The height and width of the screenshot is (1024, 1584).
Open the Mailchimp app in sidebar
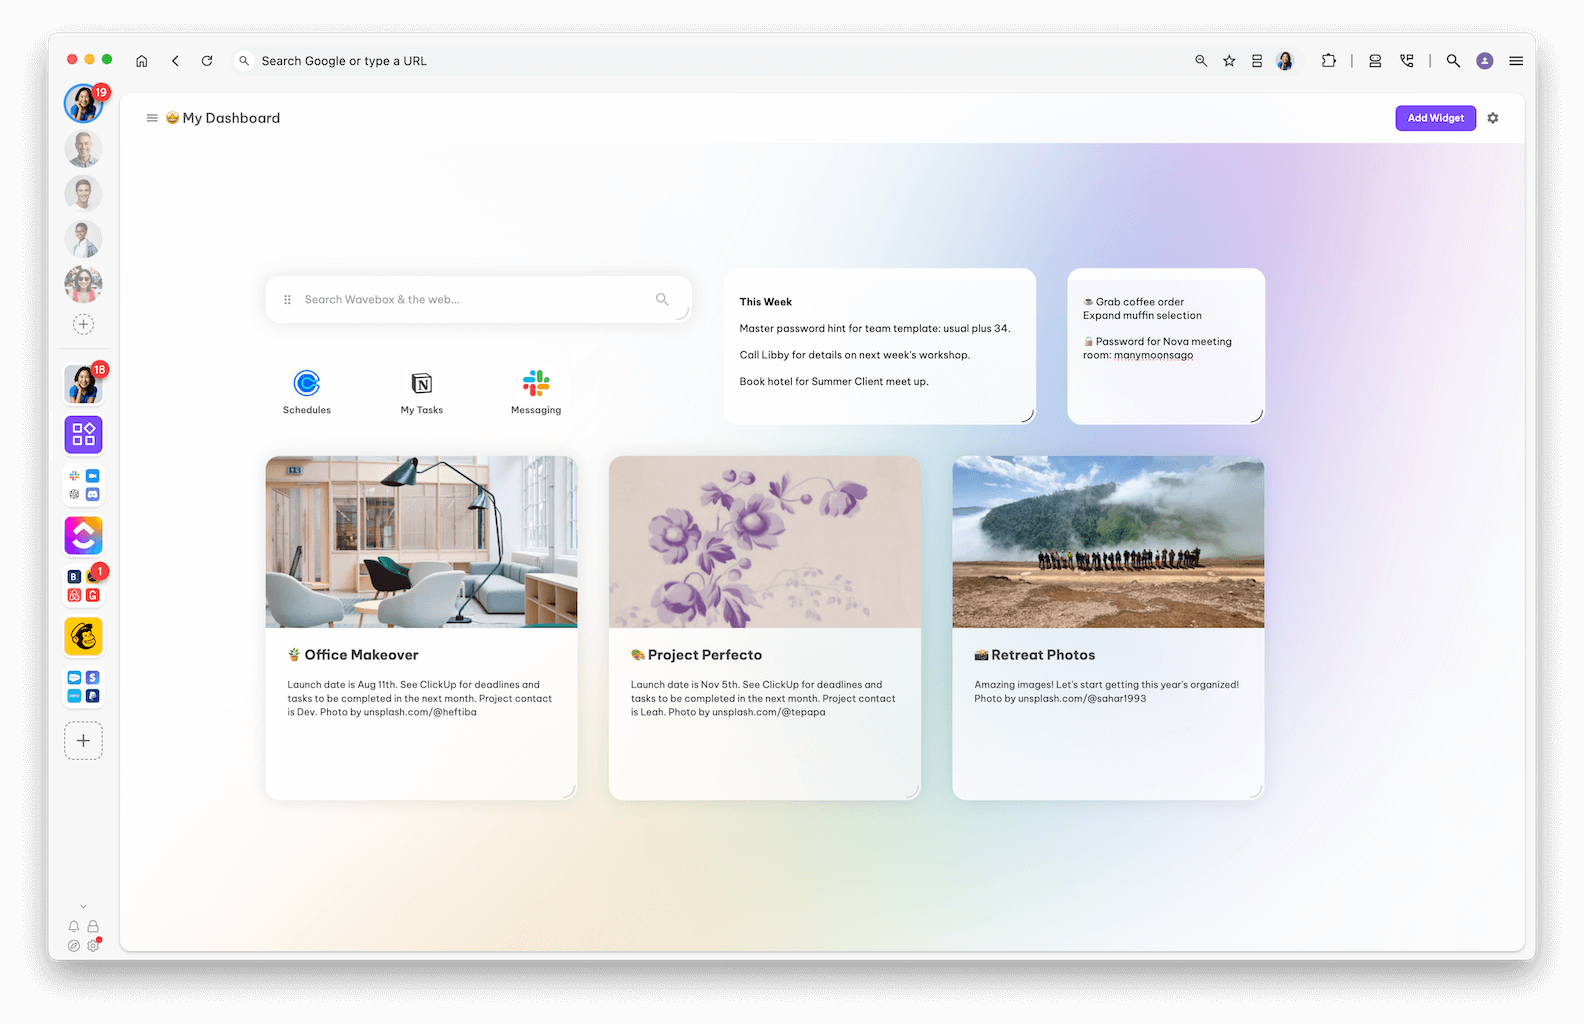point(84,636)
